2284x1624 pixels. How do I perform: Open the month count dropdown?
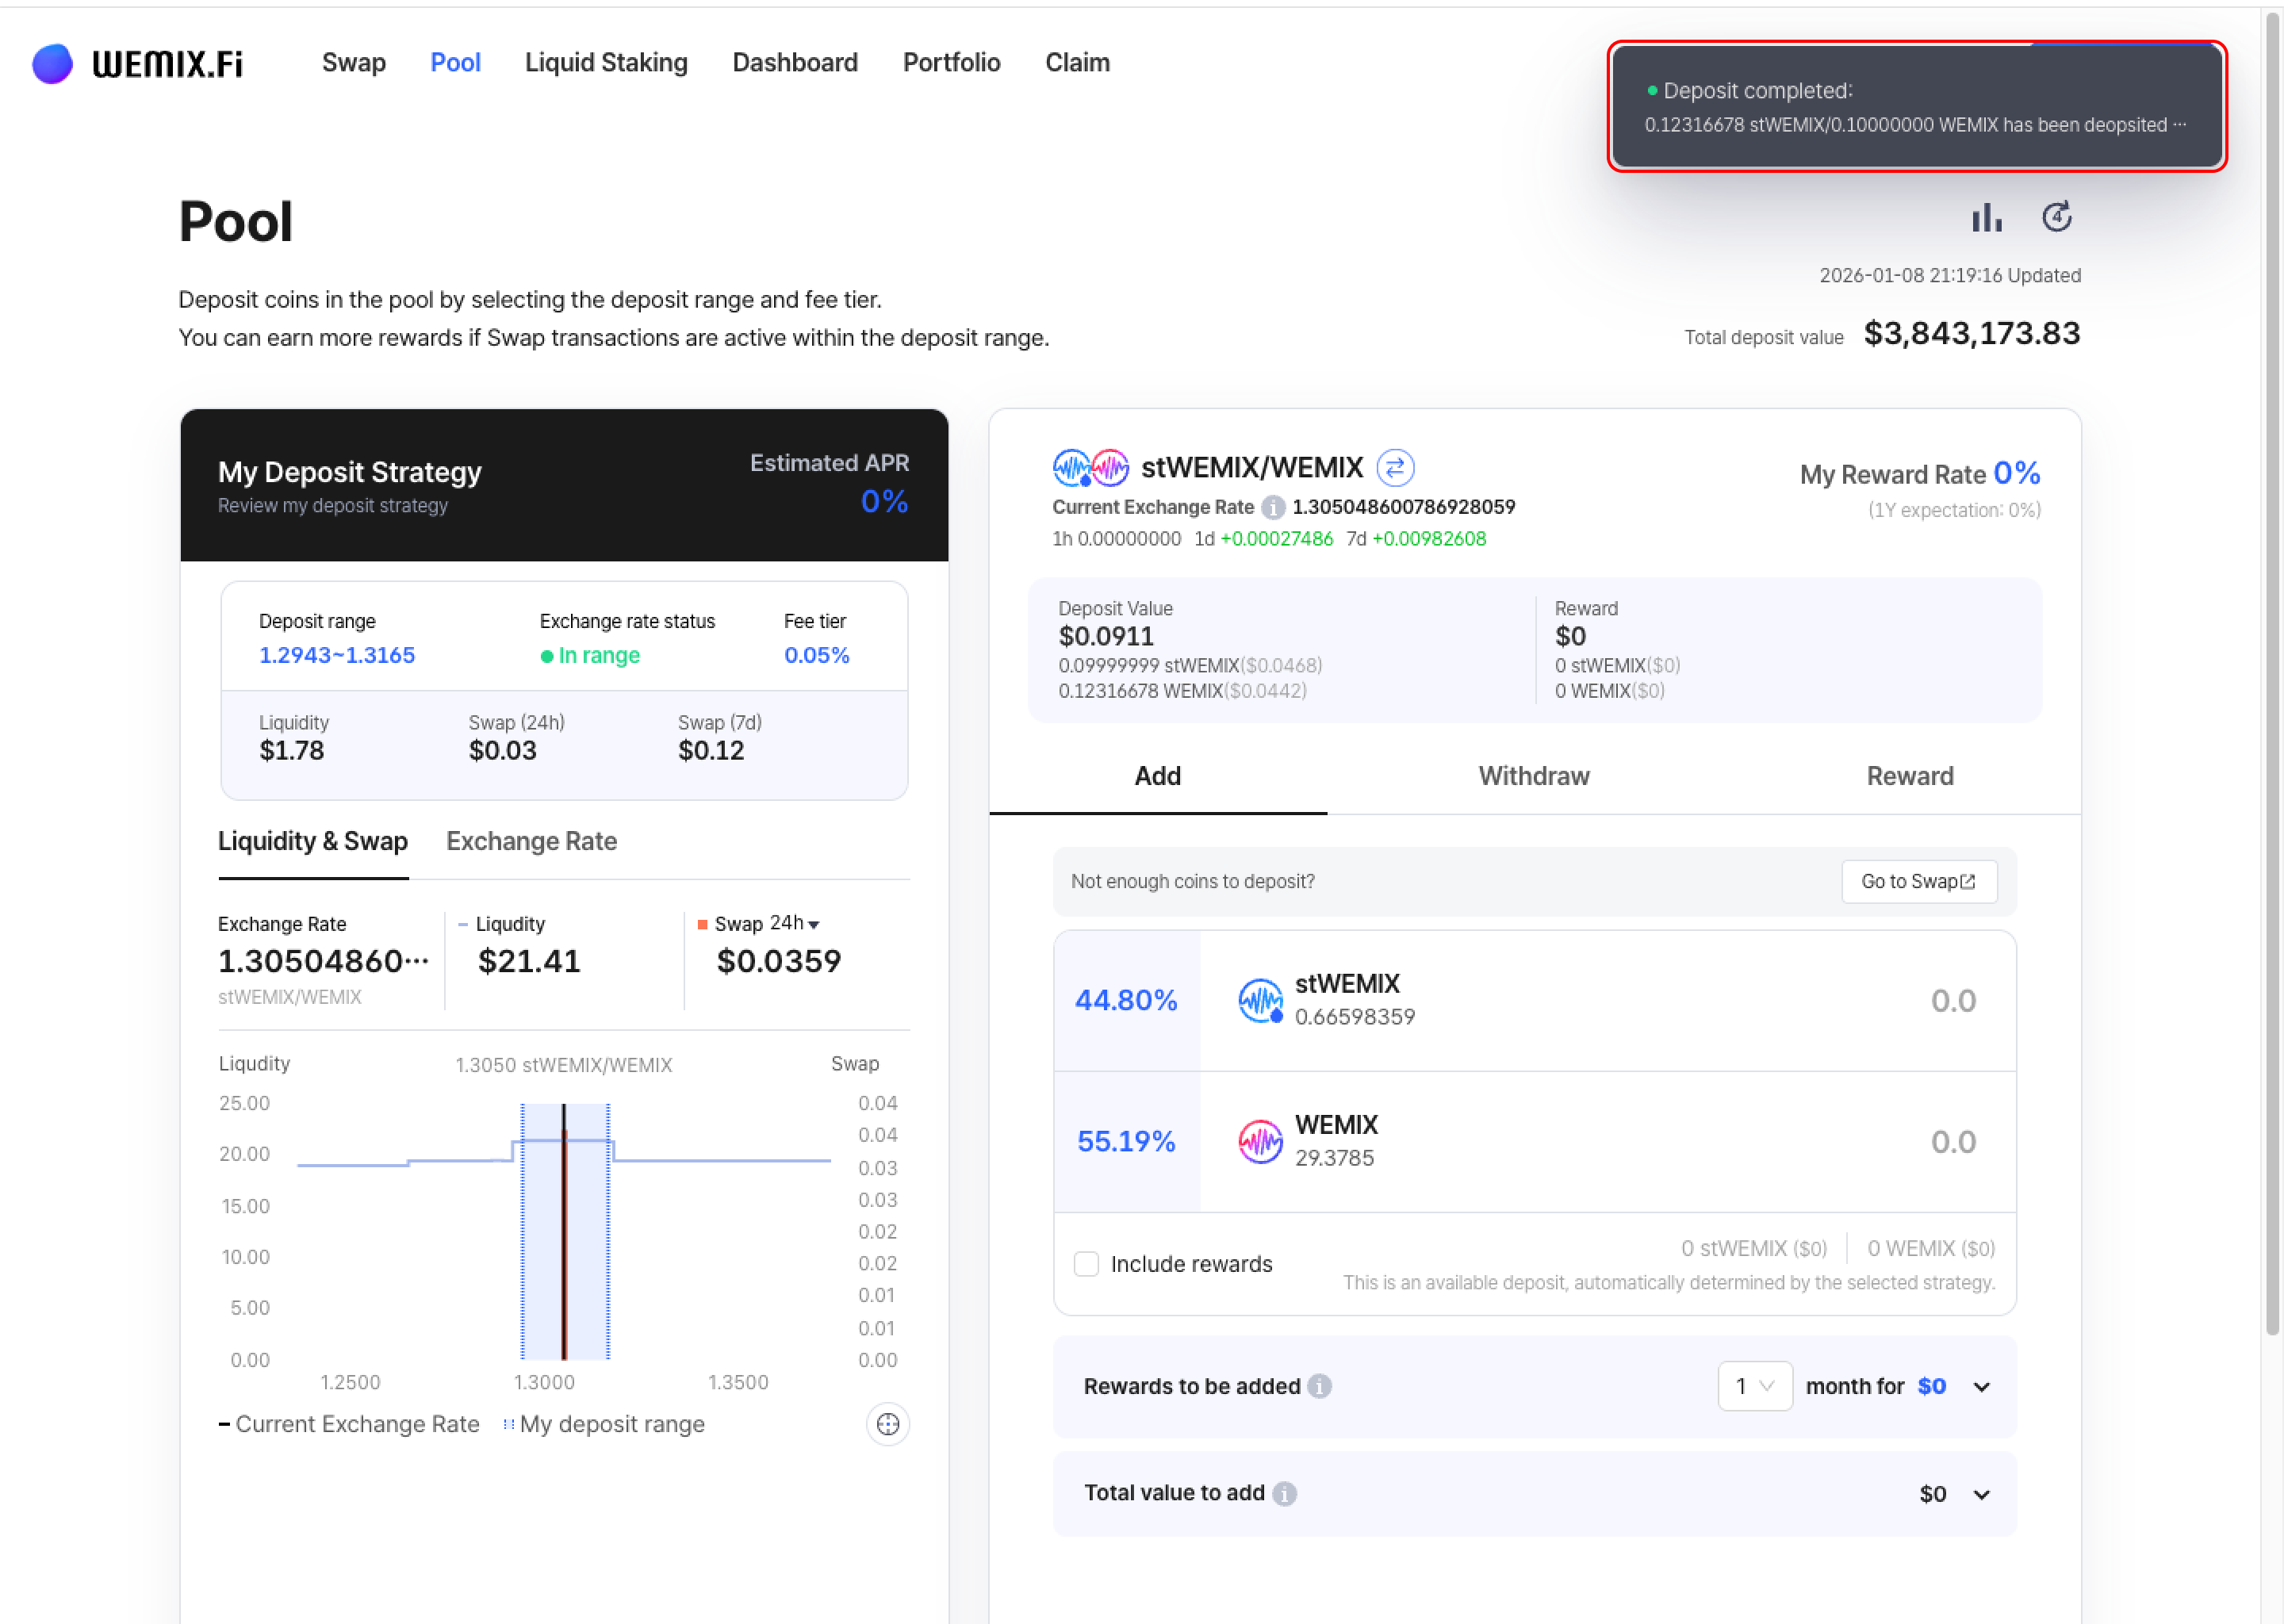coord(1754,1386)
